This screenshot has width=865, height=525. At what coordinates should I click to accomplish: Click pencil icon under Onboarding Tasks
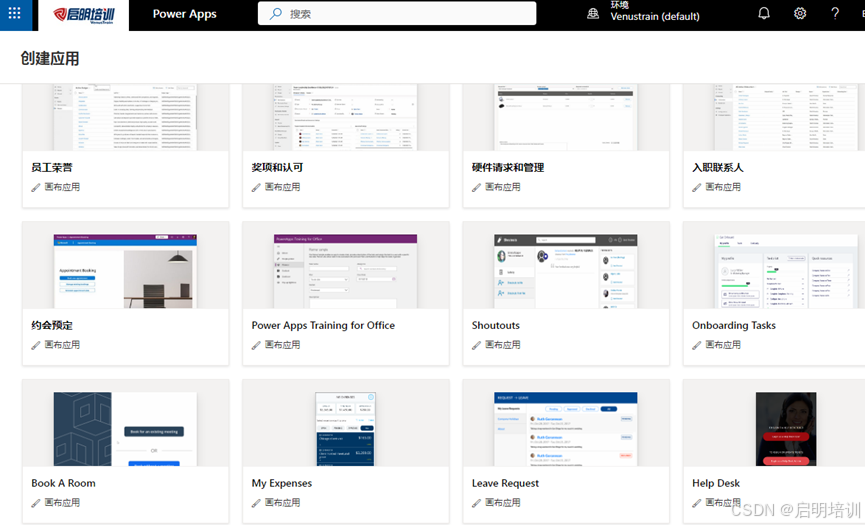[x=697, y=345]
